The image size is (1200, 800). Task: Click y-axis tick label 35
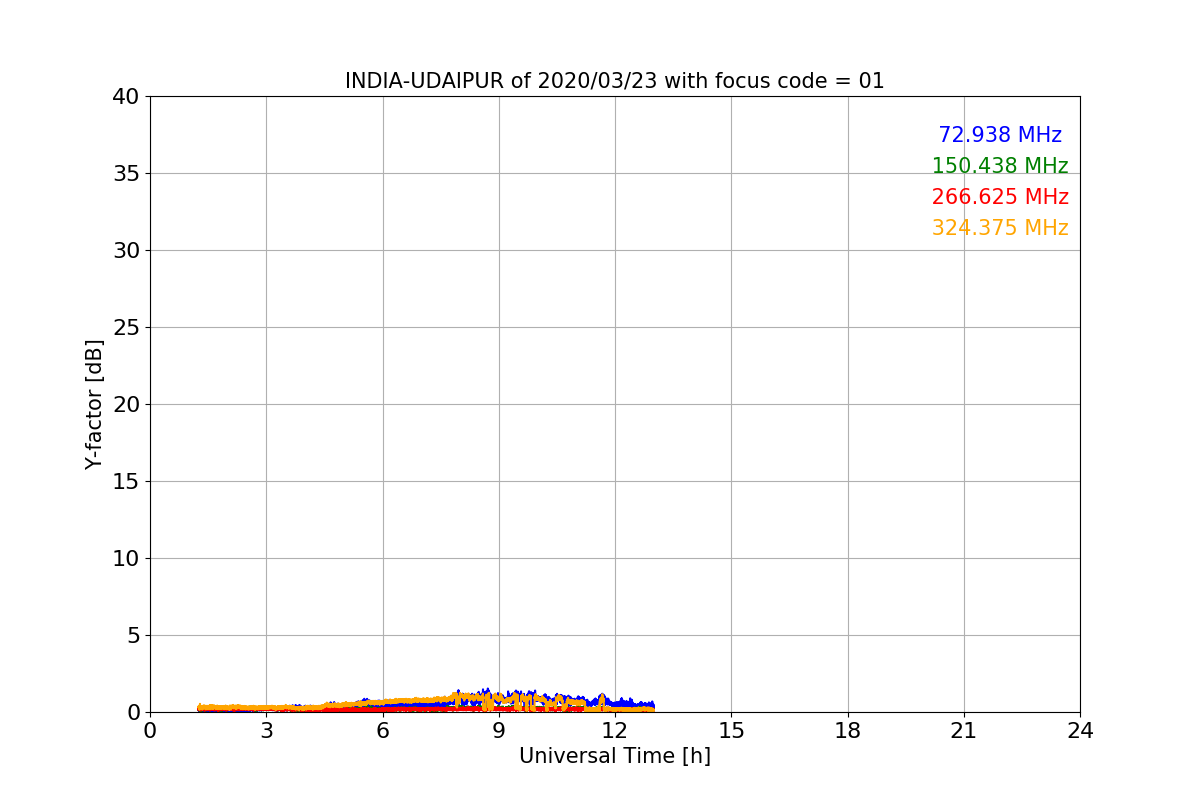pos(127,174)
